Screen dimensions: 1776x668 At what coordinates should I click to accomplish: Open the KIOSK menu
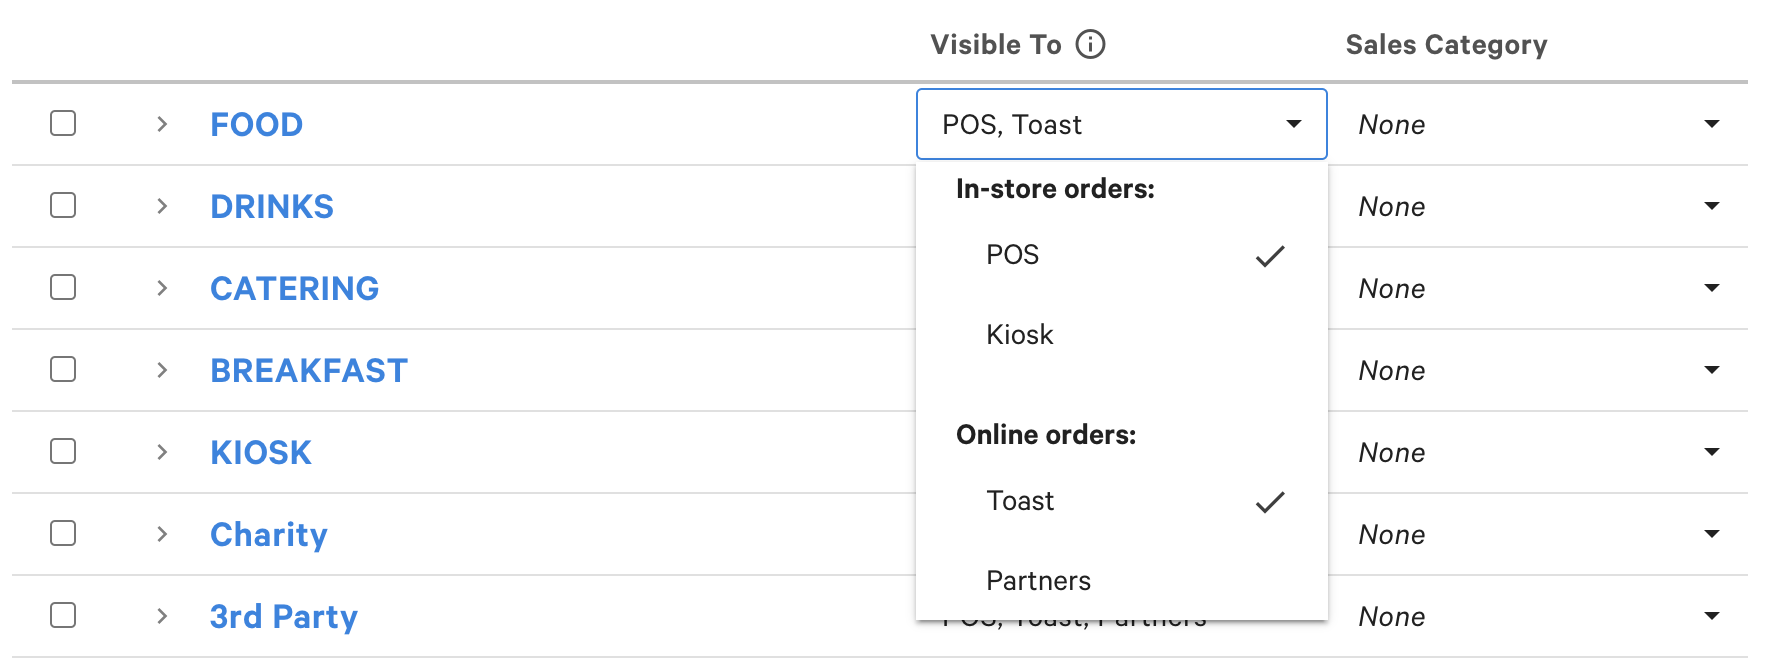[x=260, y=452]
